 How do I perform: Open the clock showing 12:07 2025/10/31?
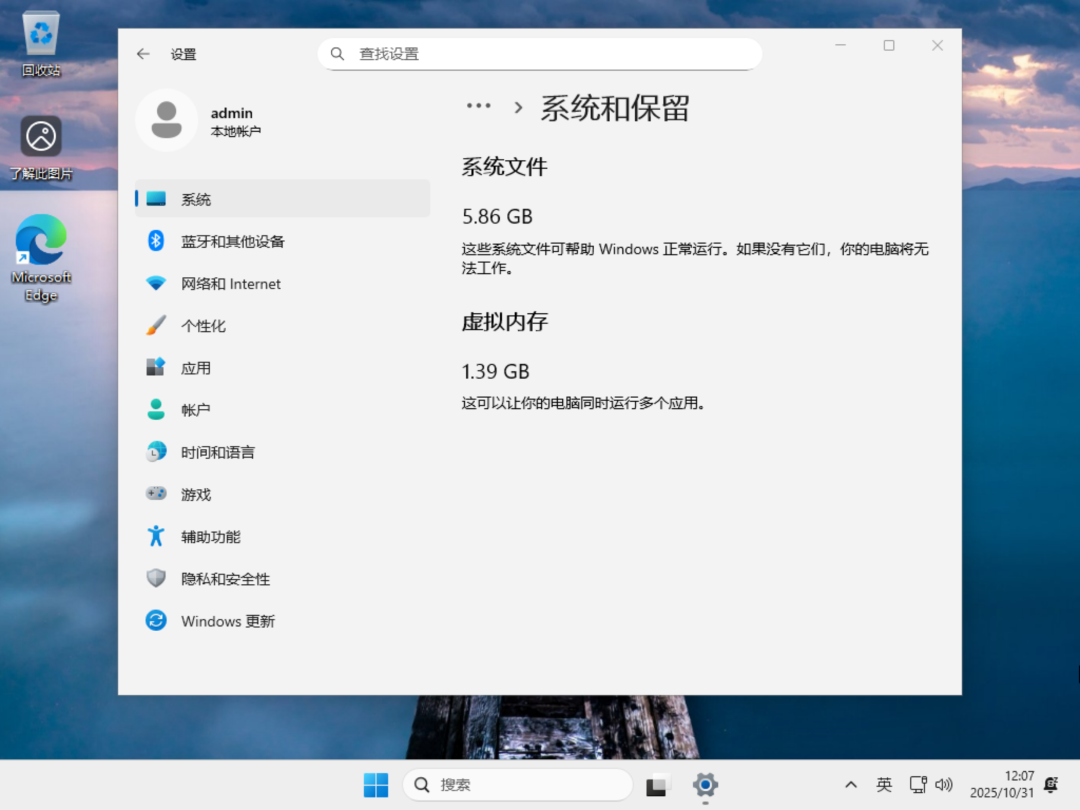(1002, 785)
